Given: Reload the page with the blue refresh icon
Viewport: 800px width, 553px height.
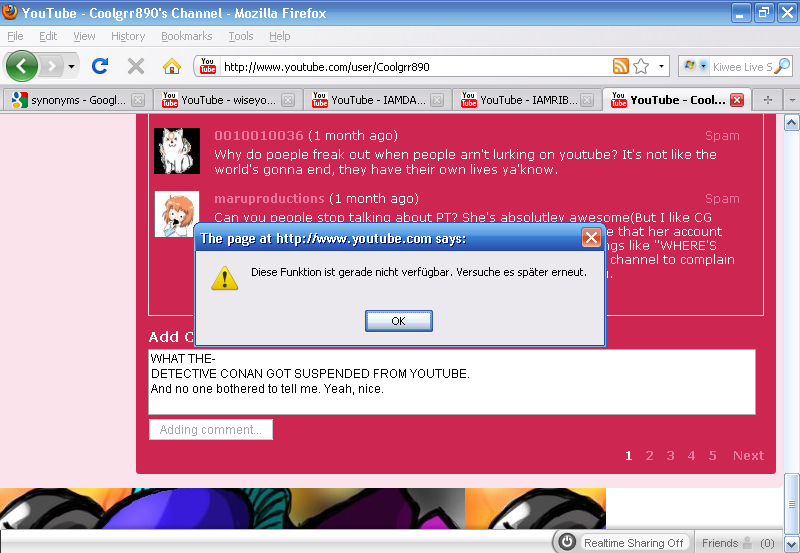Looking at the screenshot, I should tap(100, 66).
